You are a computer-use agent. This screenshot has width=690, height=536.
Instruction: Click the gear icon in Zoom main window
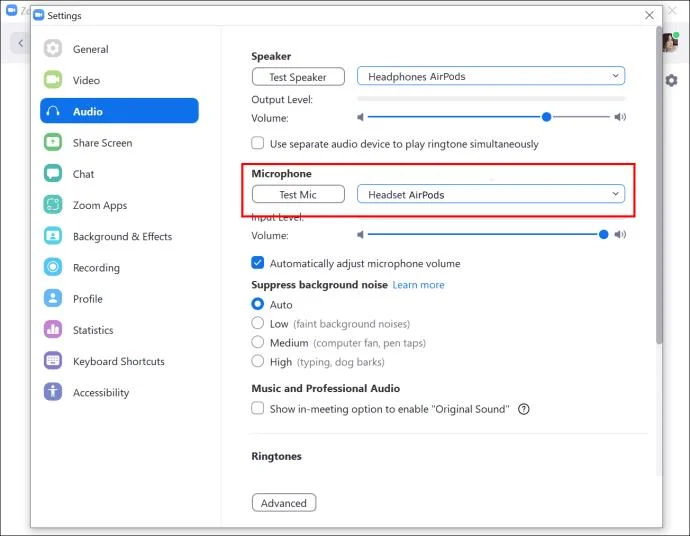(x=671, y=81)
